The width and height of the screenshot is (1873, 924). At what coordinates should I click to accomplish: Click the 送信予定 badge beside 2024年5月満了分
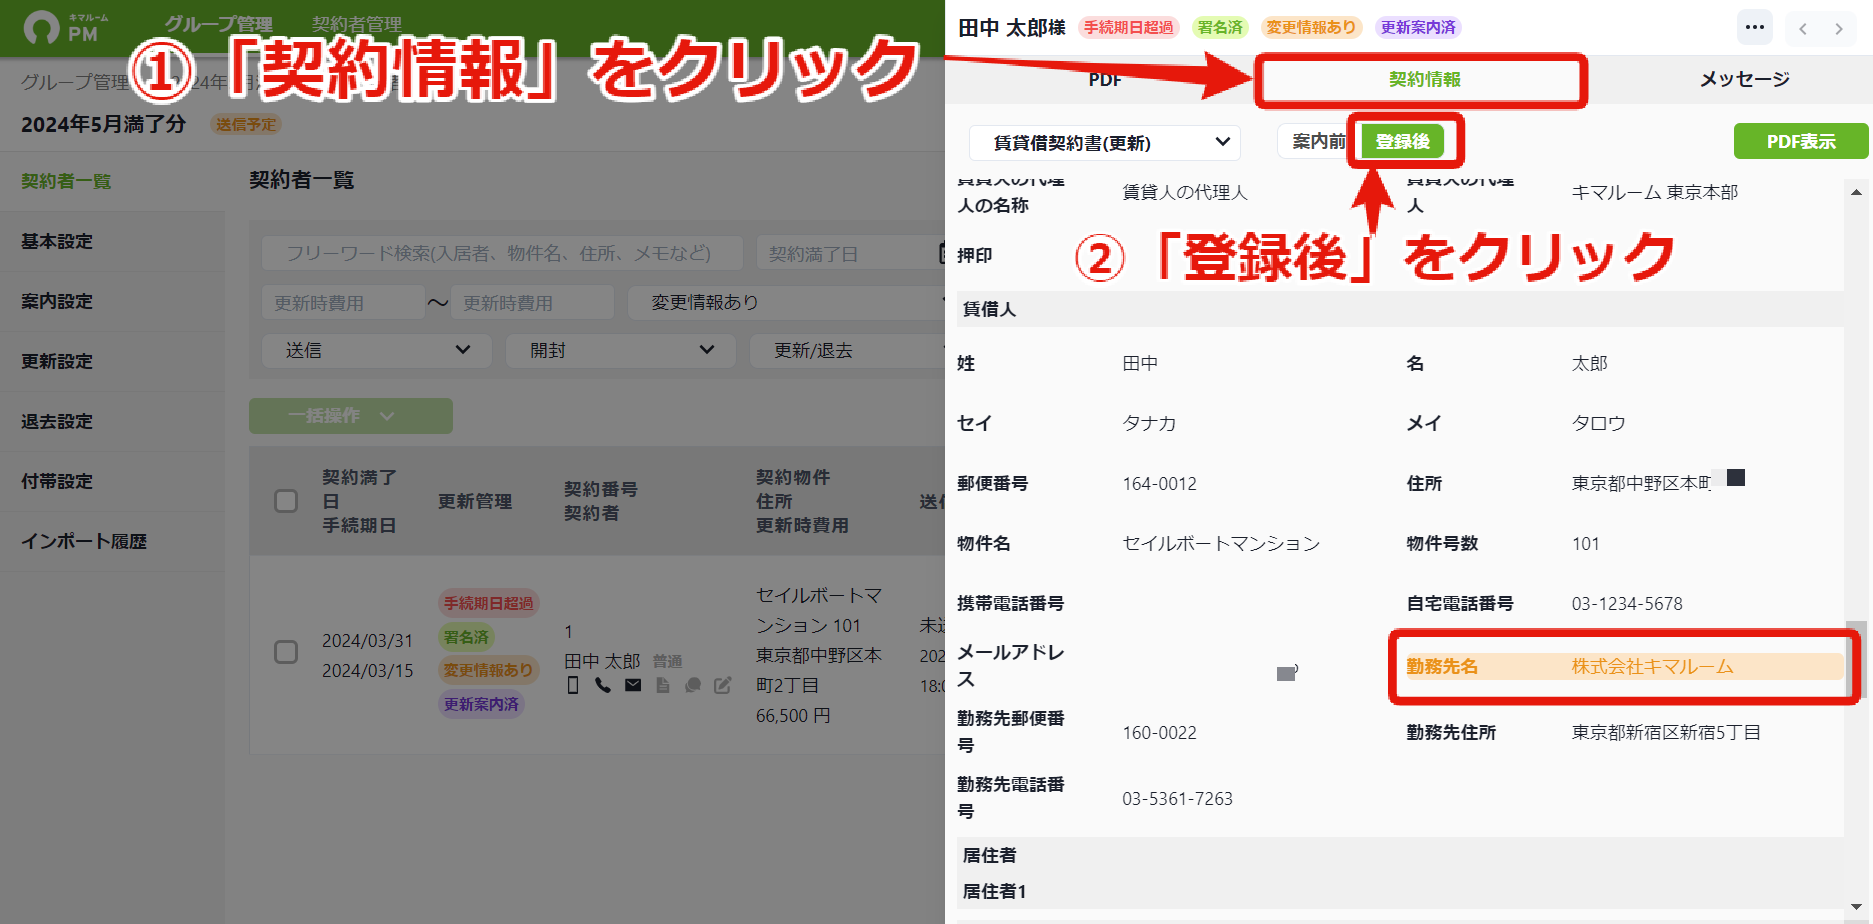[x=246, y=124]
